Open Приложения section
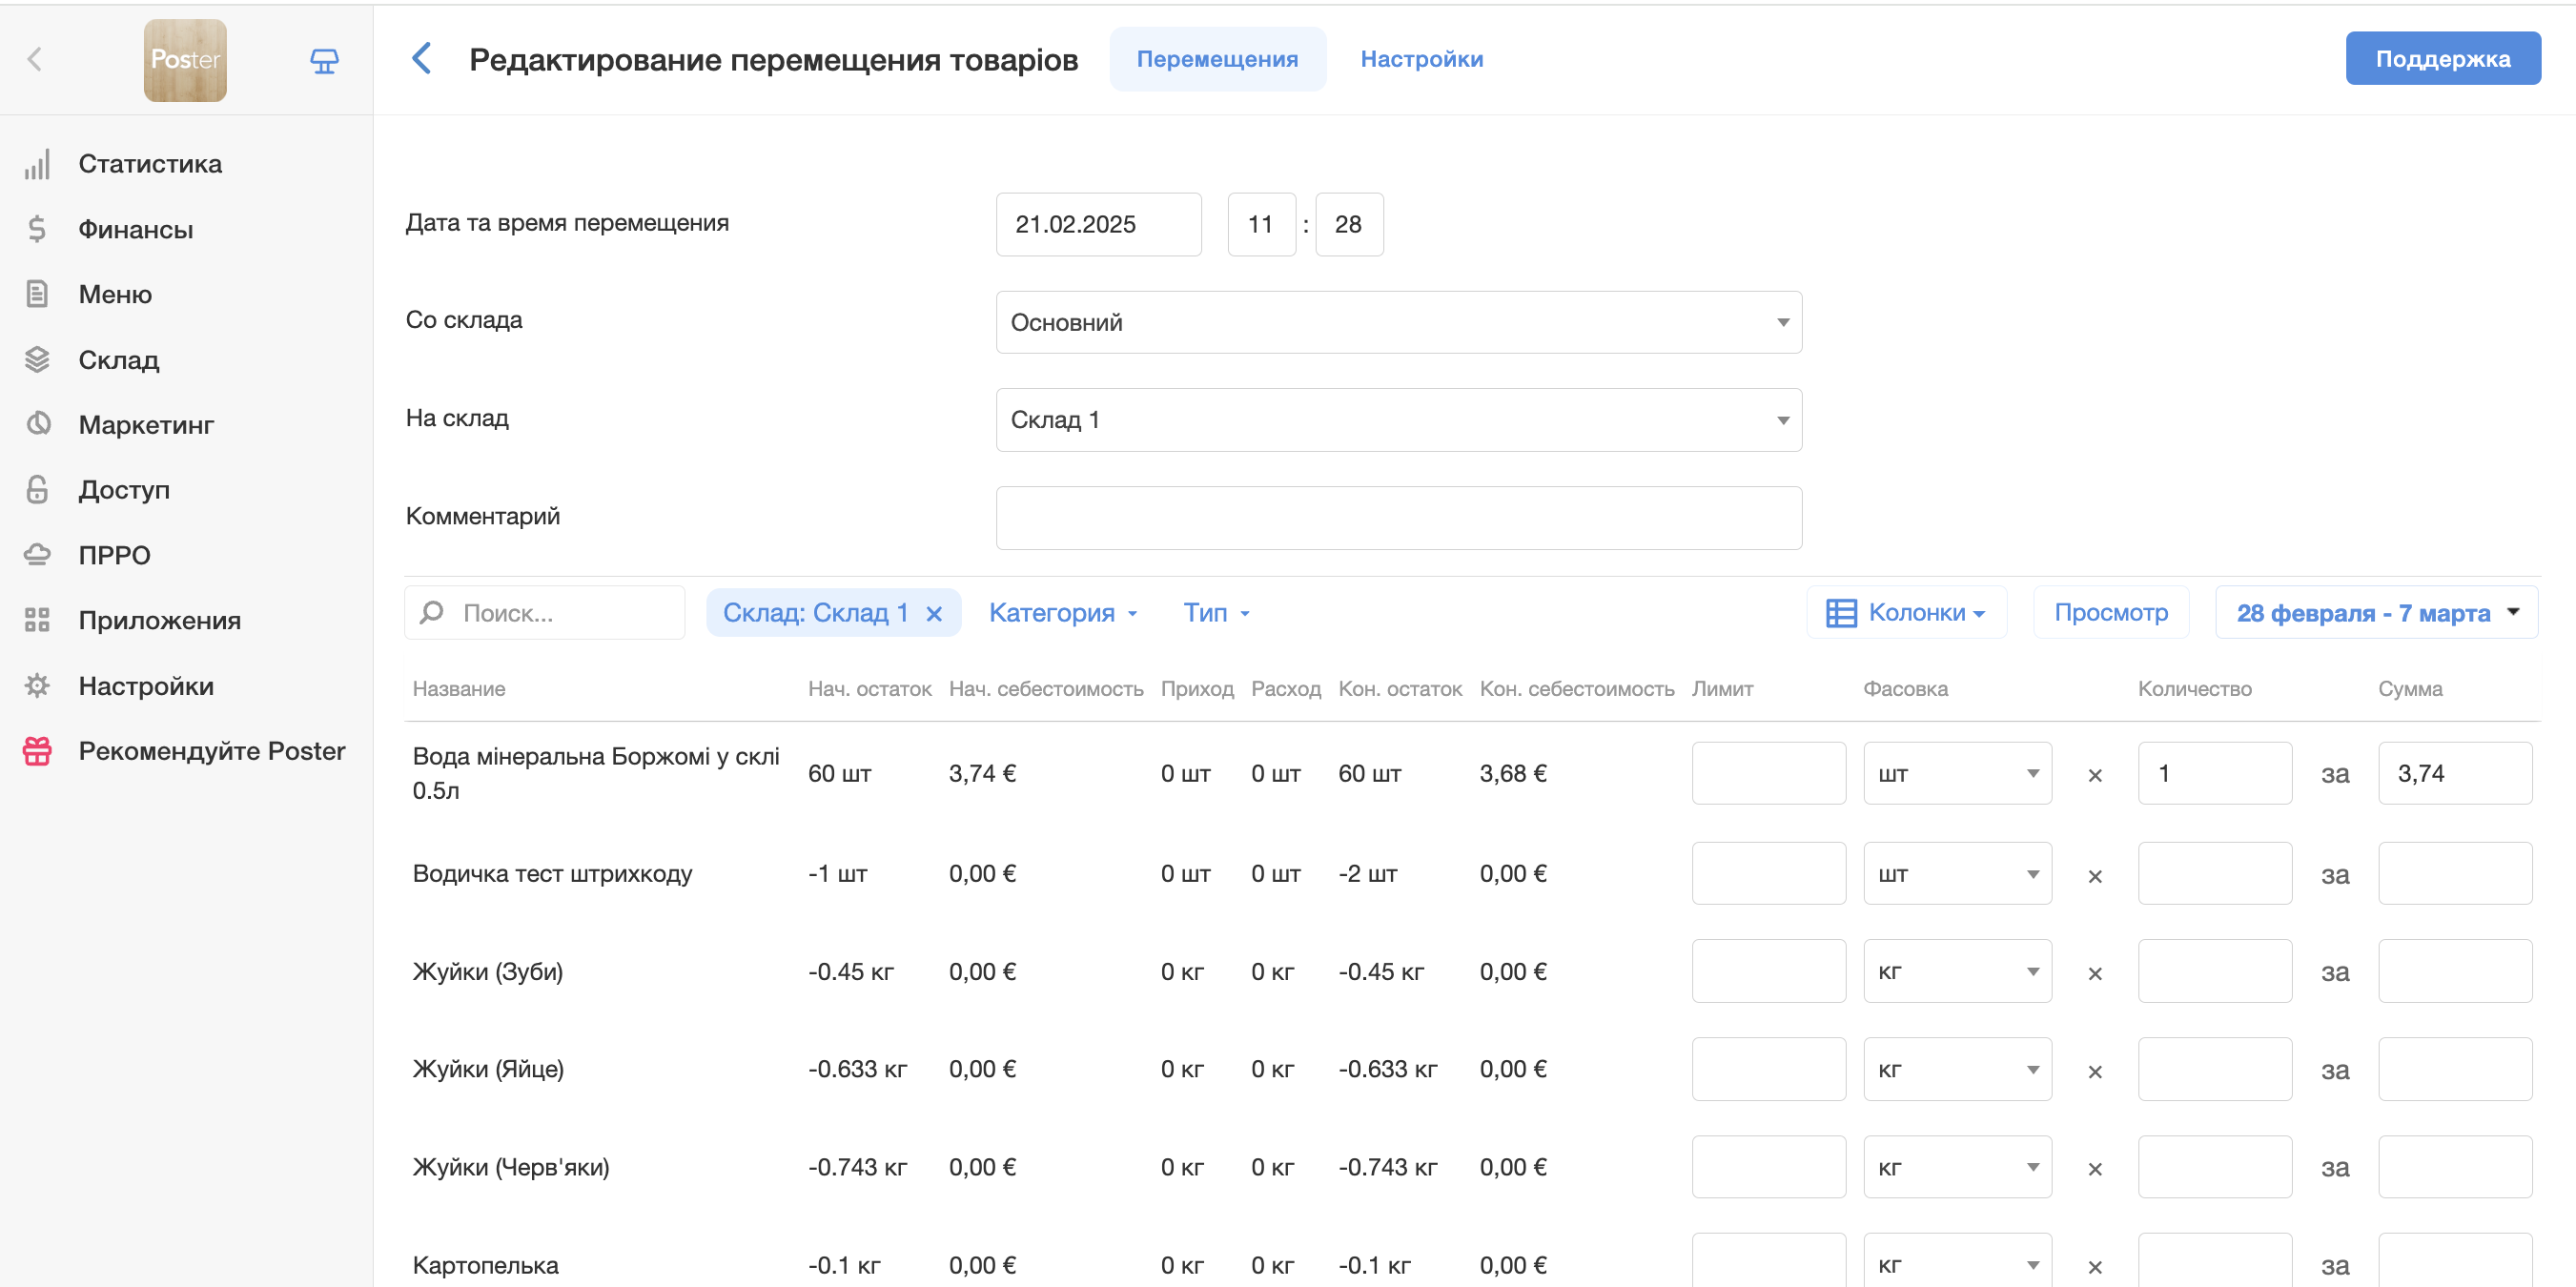Image resolution: width=2576 pixels, height=1287 pixels. point(160,620)
